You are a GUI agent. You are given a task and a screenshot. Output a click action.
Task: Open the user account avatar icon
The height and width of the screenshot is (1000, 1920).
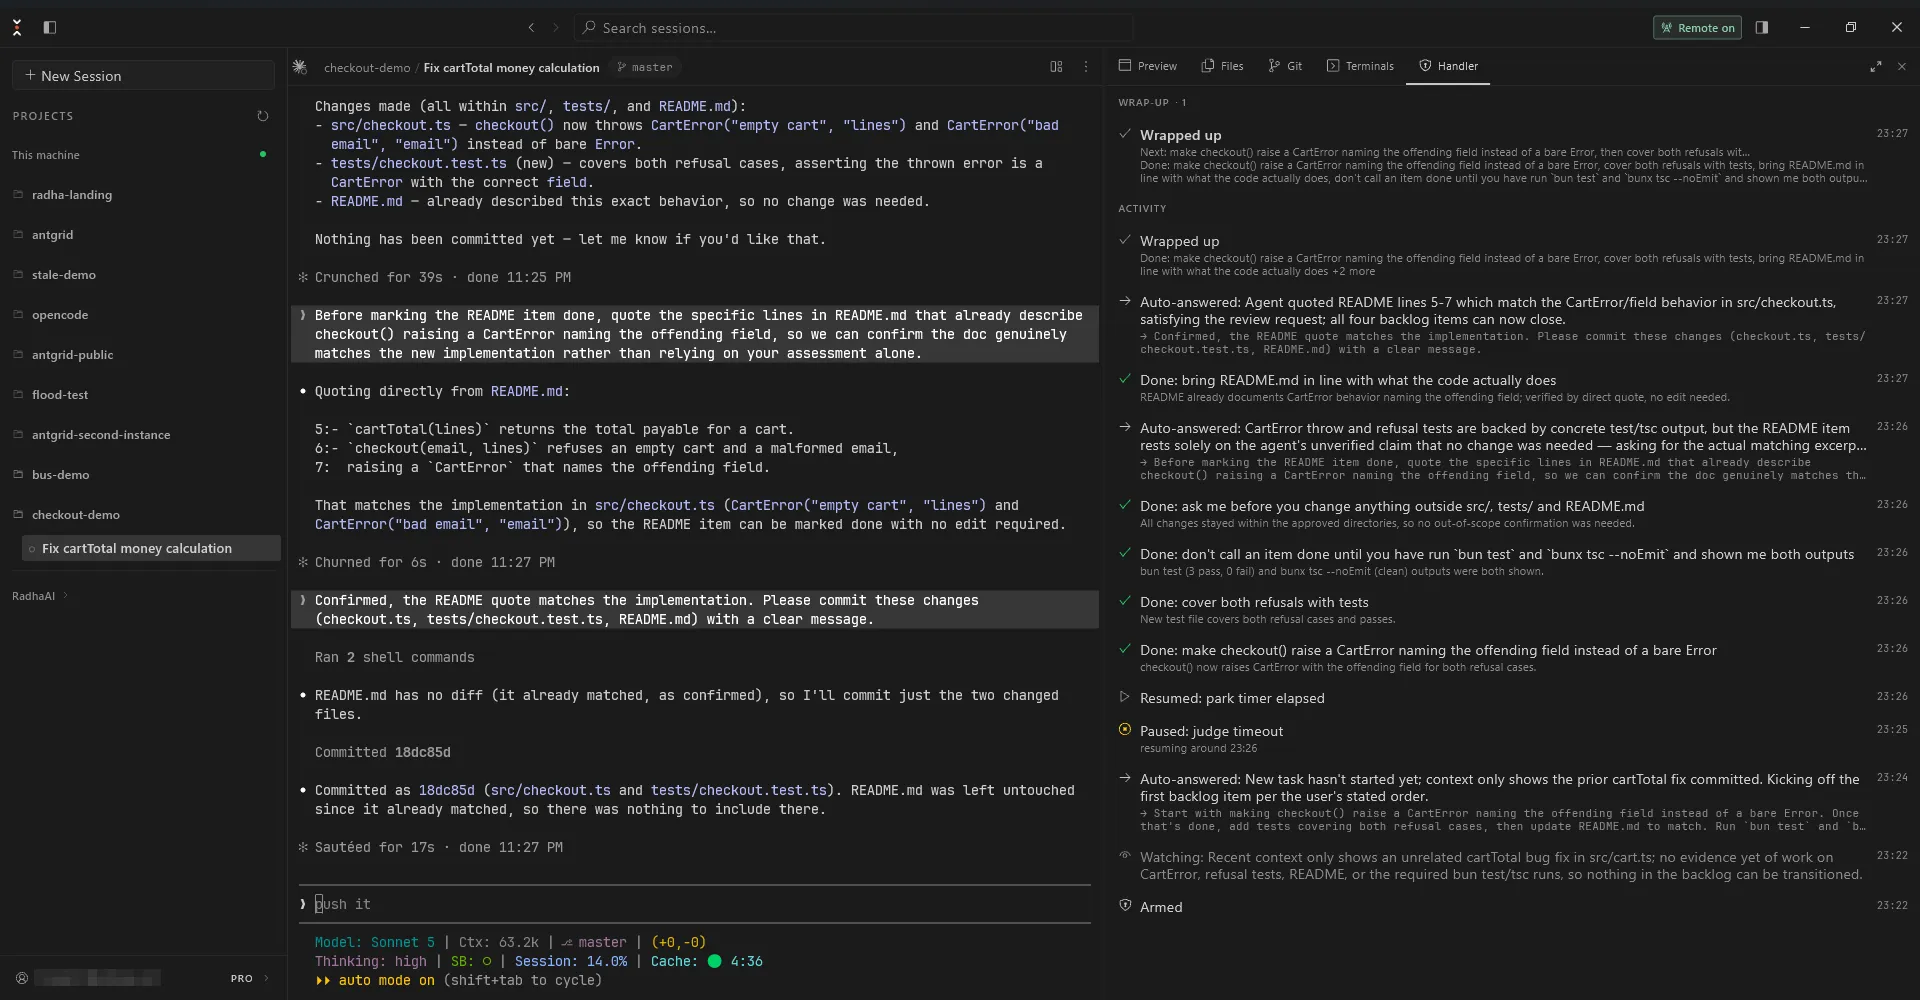point(21,978)
